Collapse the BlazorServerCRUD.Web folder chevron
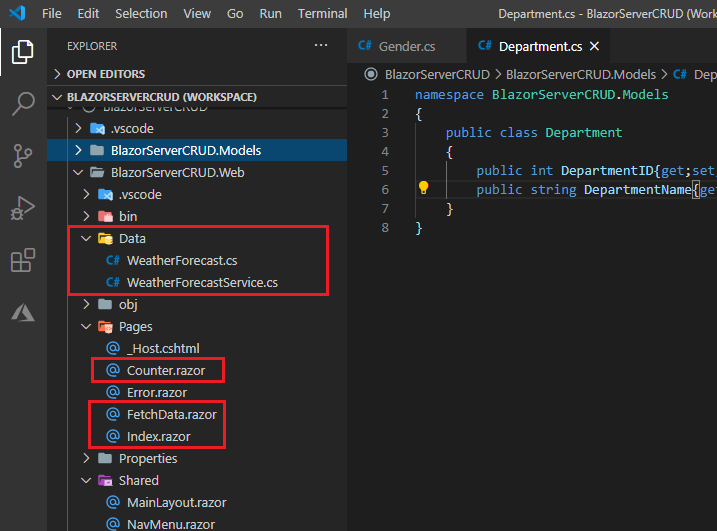Screen dimensions: 717x531 (78, 172)
